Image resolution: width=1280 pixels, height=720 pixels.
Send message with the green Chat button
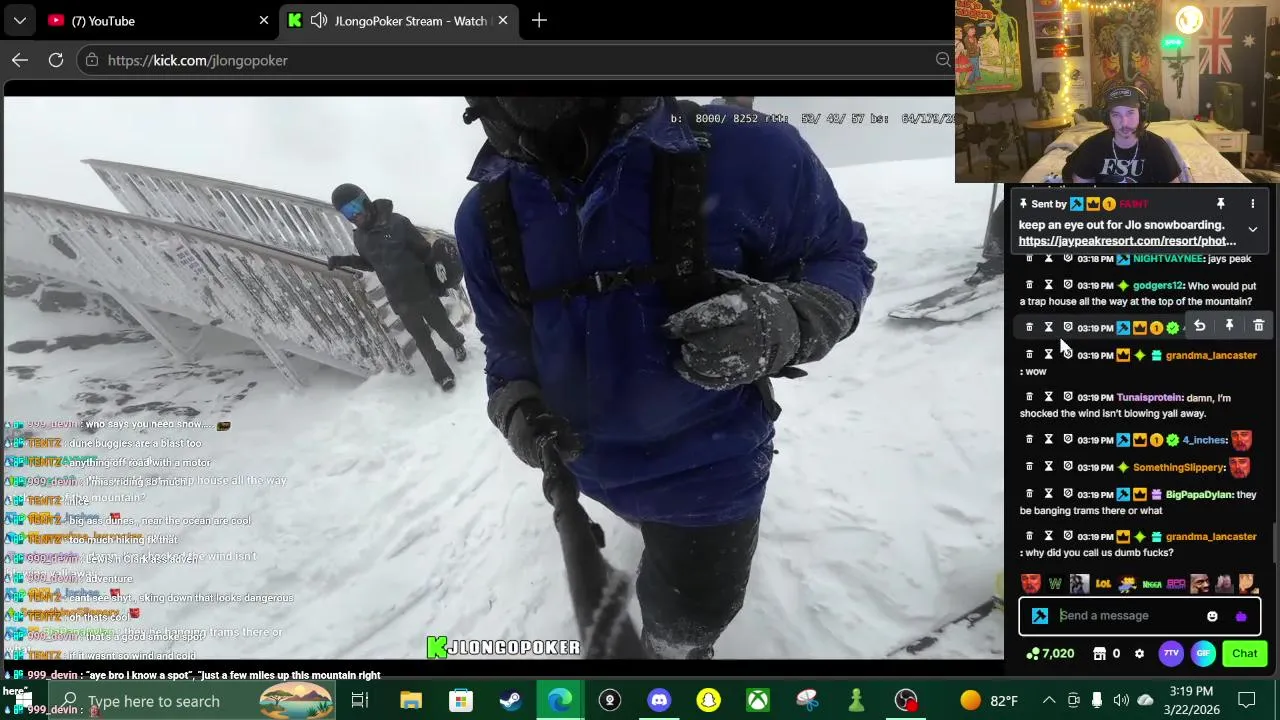[x=1244, y=654]
